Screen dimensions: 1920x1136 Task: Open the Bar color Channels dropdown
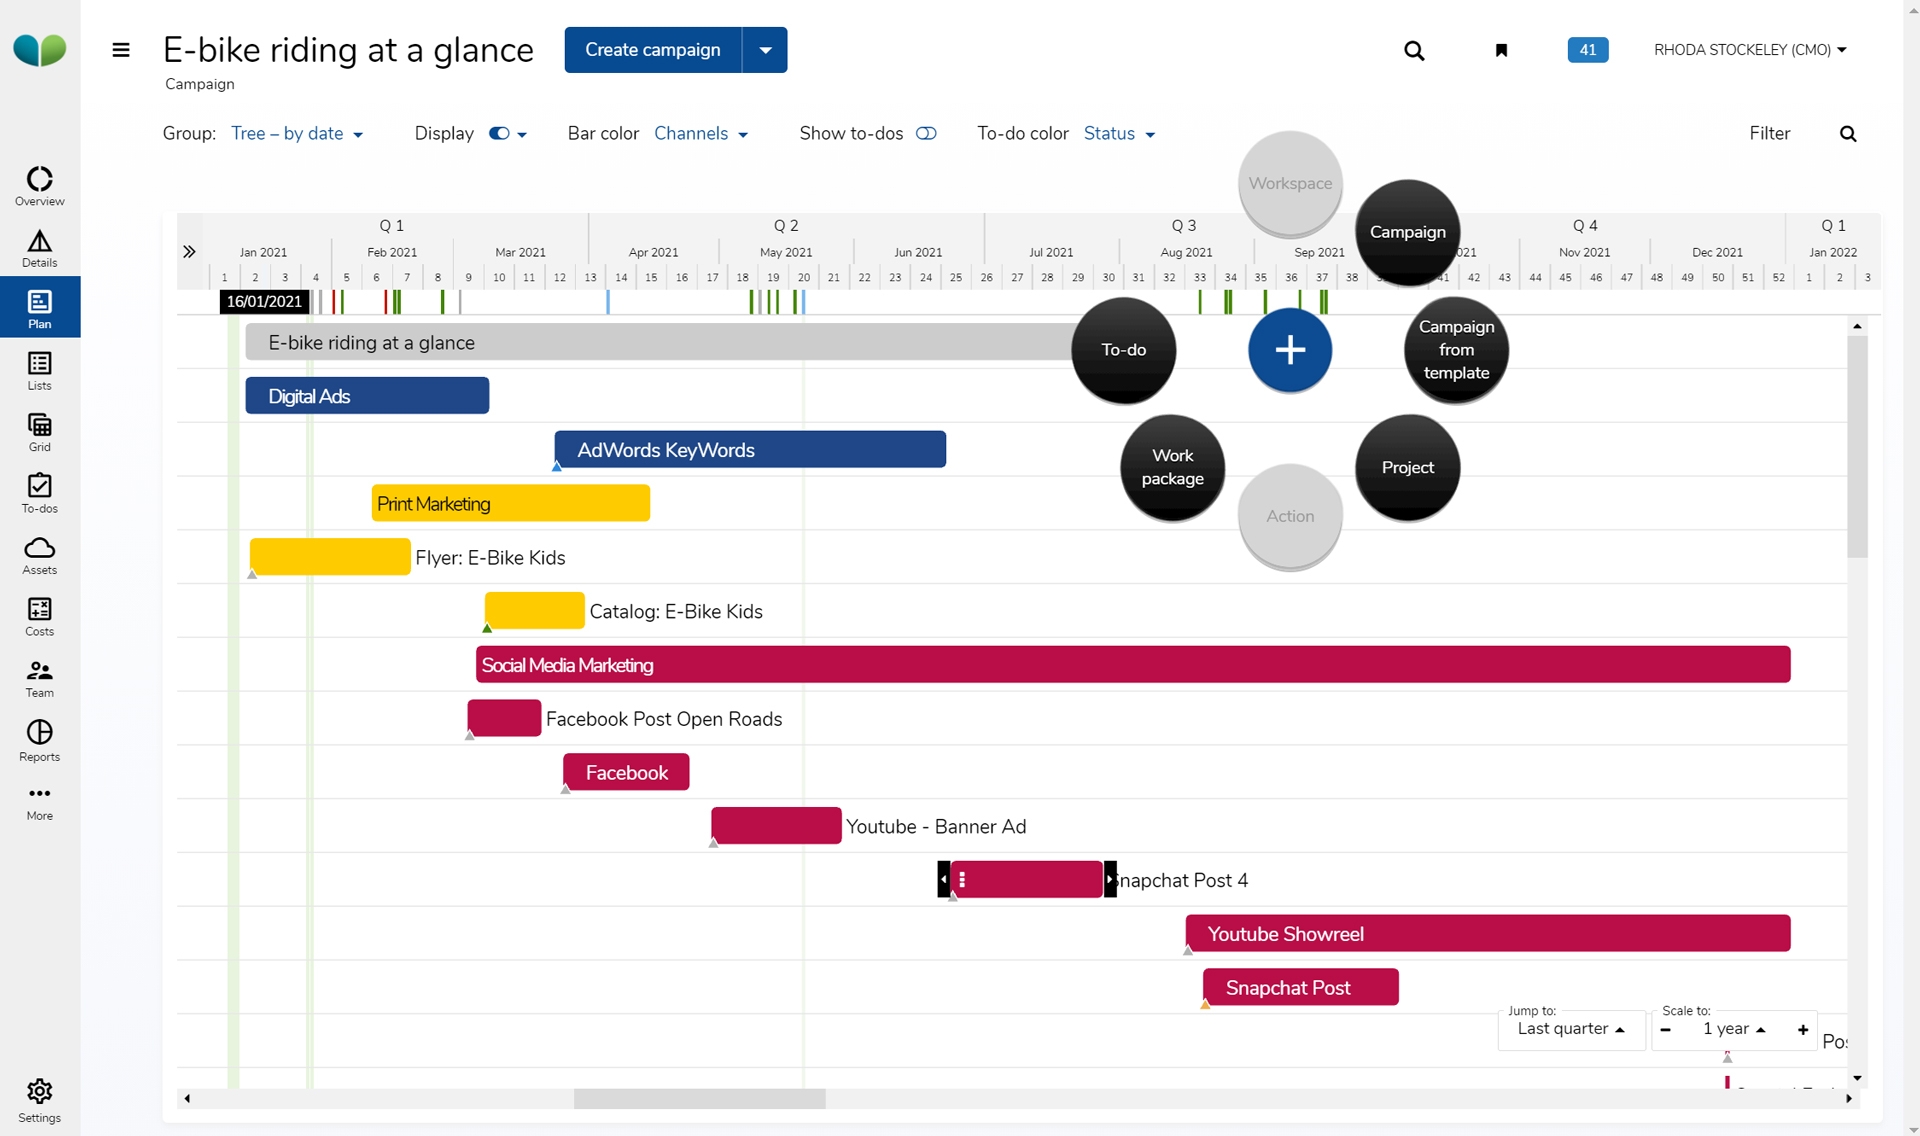pos(701,134)
